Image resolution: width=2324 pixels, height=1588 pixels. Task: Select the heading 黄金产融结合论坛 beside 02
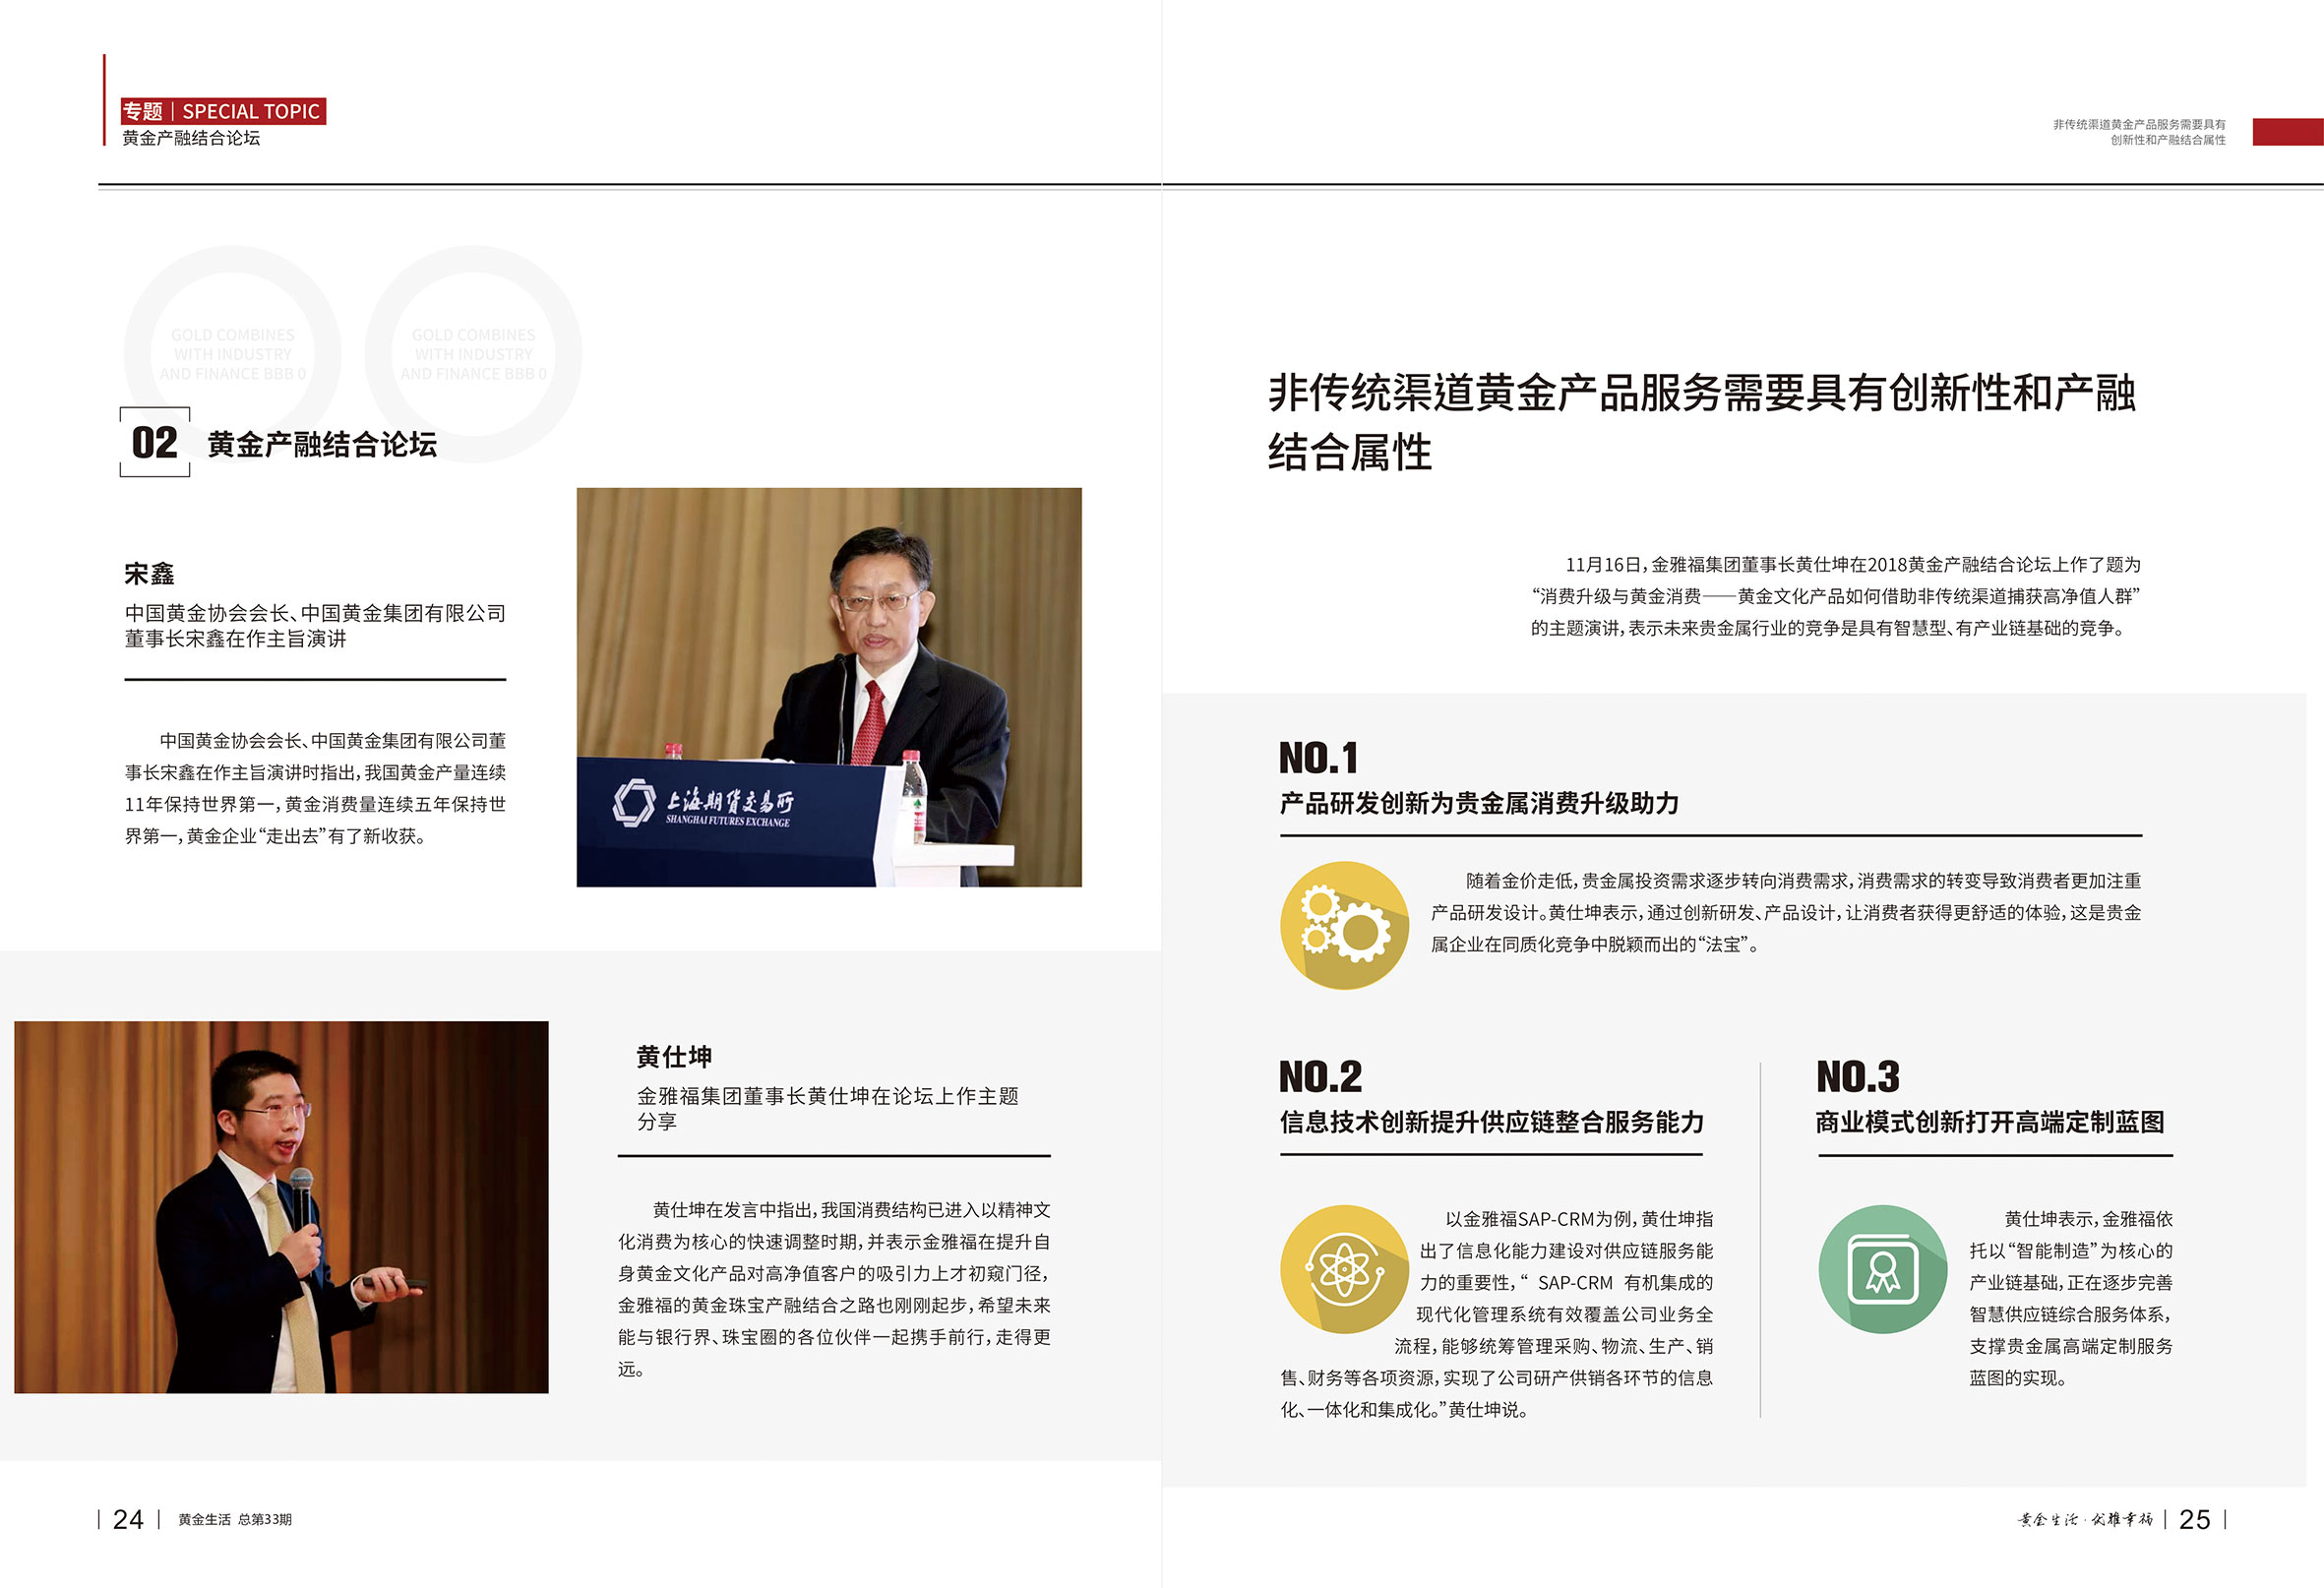click(x=322, y=444)
